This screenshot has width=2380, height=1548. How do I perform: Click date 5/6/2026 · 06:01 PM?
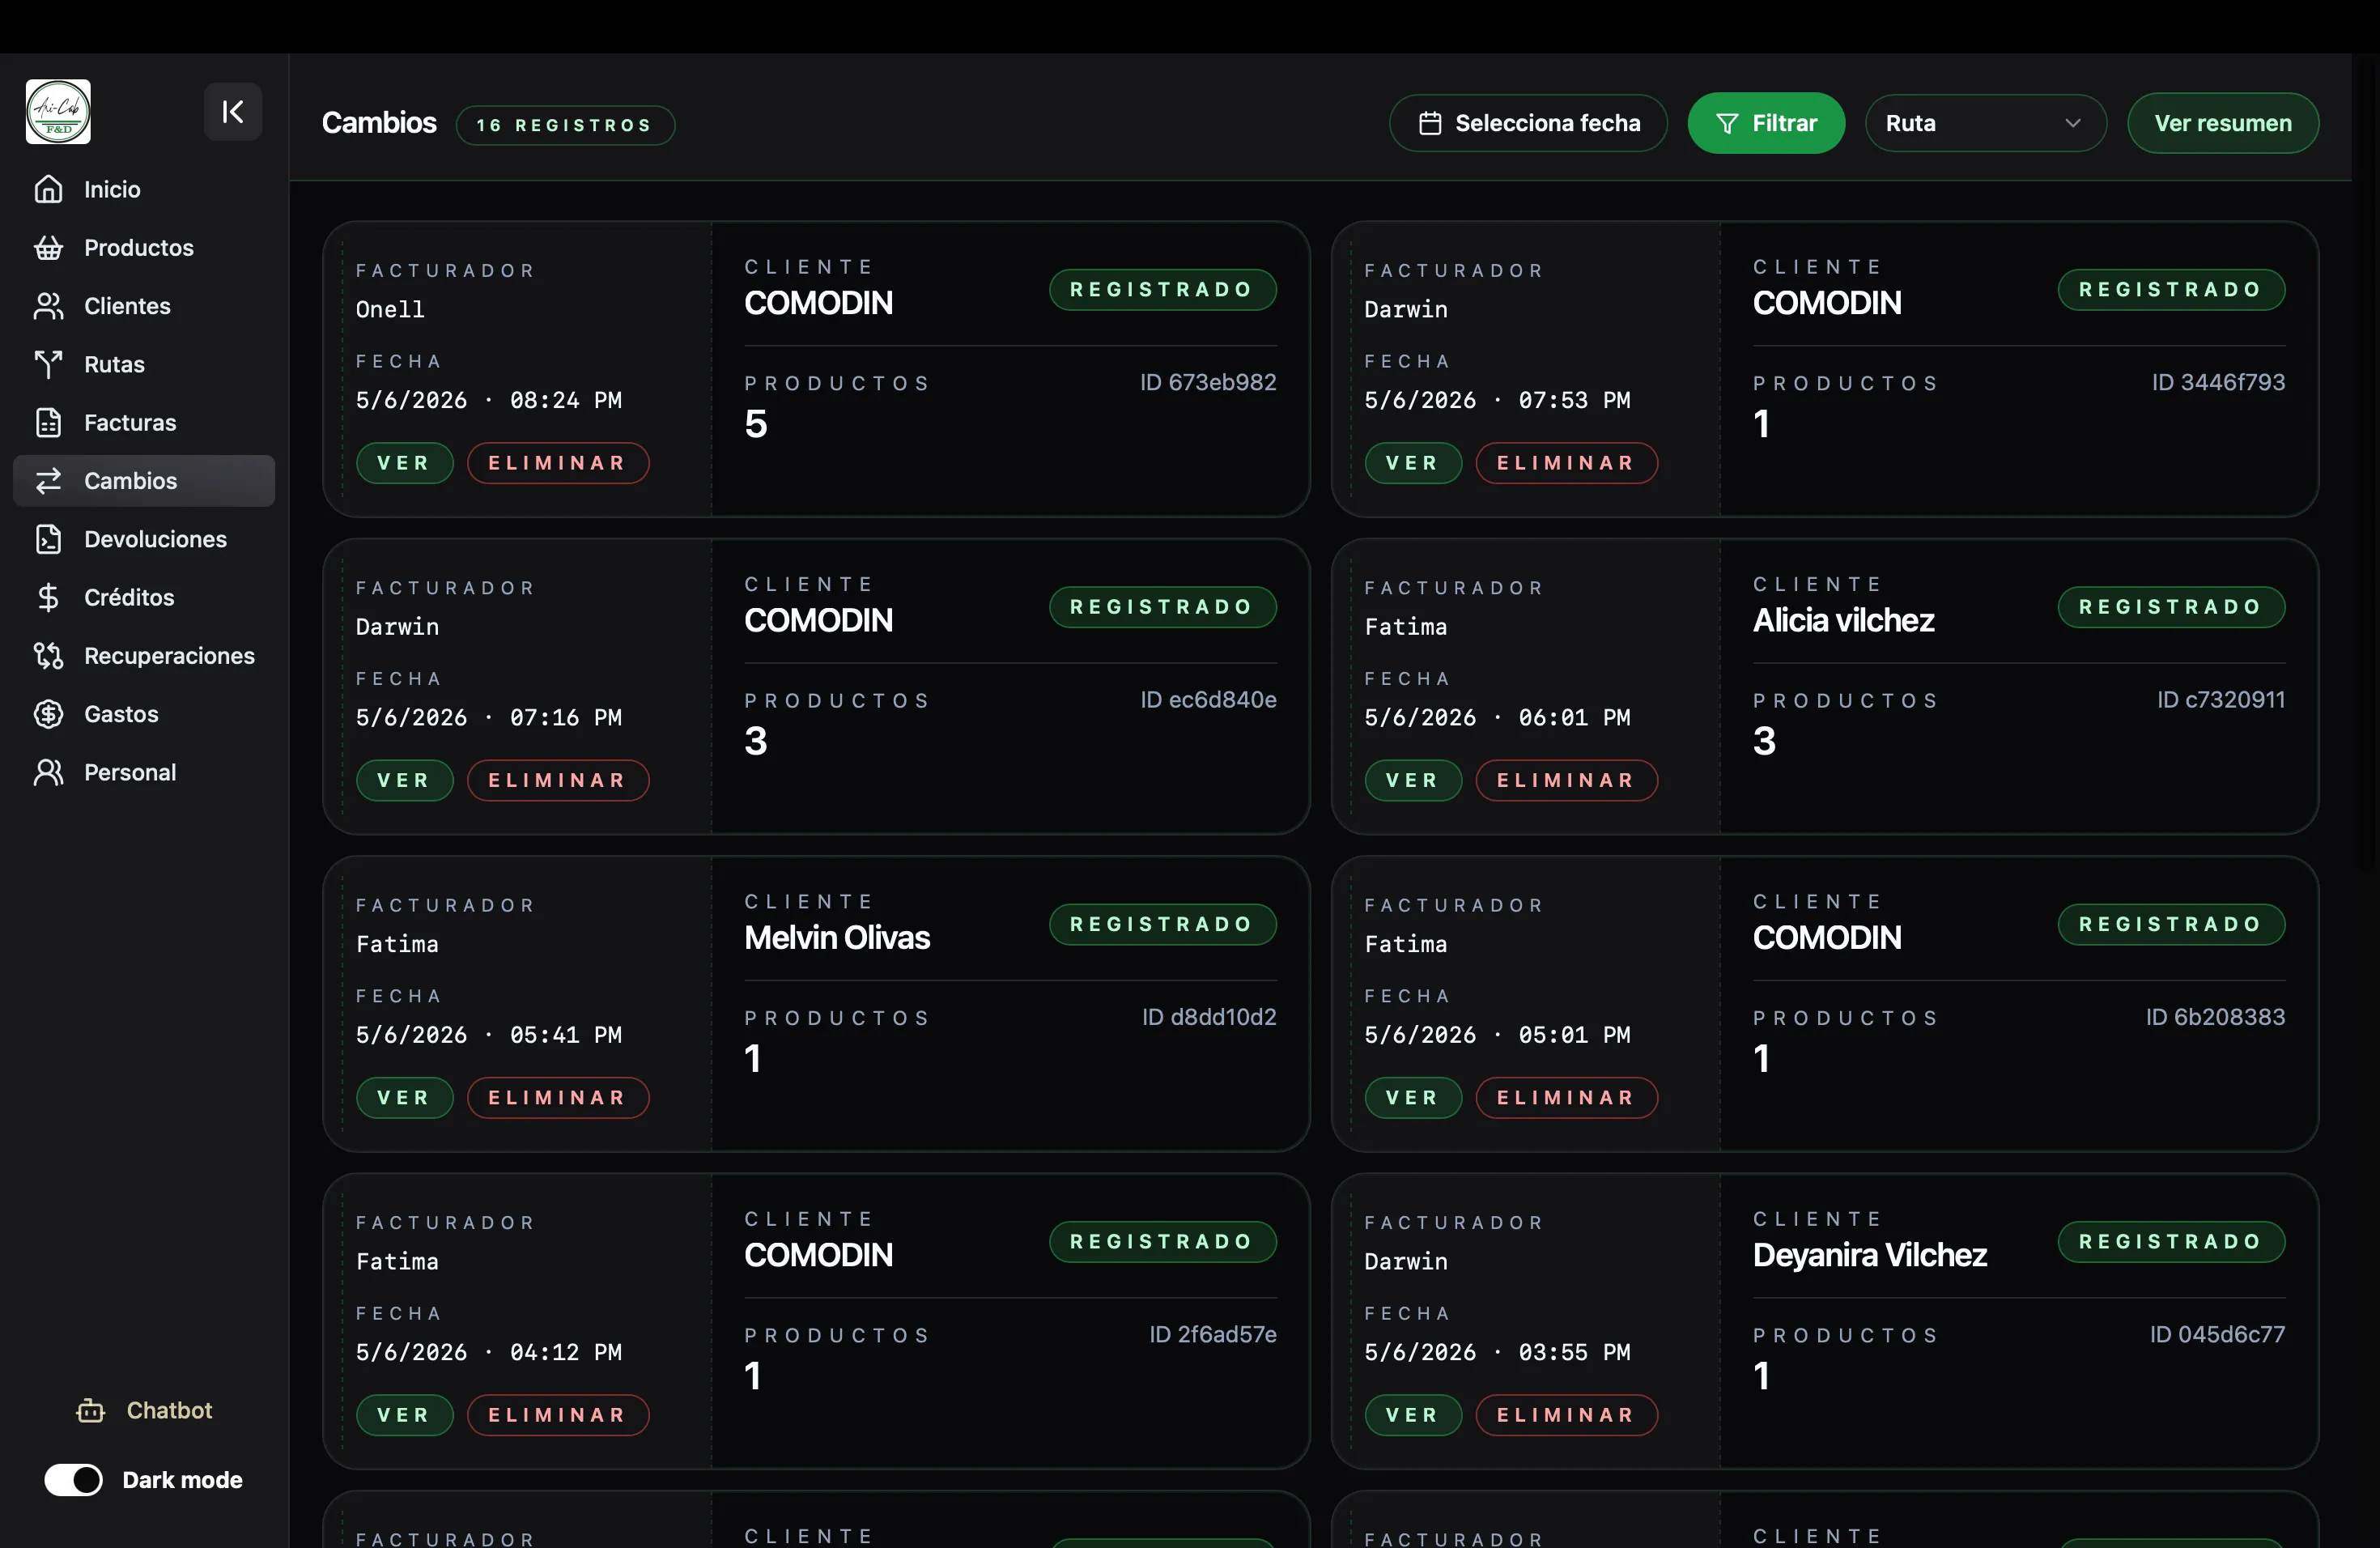[x=1497, y=717]
